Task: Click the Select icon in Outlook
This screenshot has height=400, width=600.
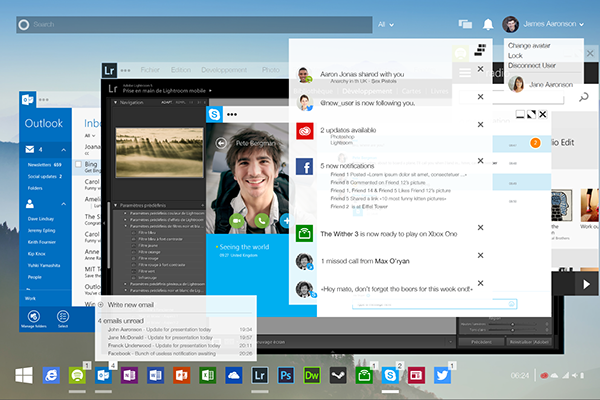Action: (63, 317)
